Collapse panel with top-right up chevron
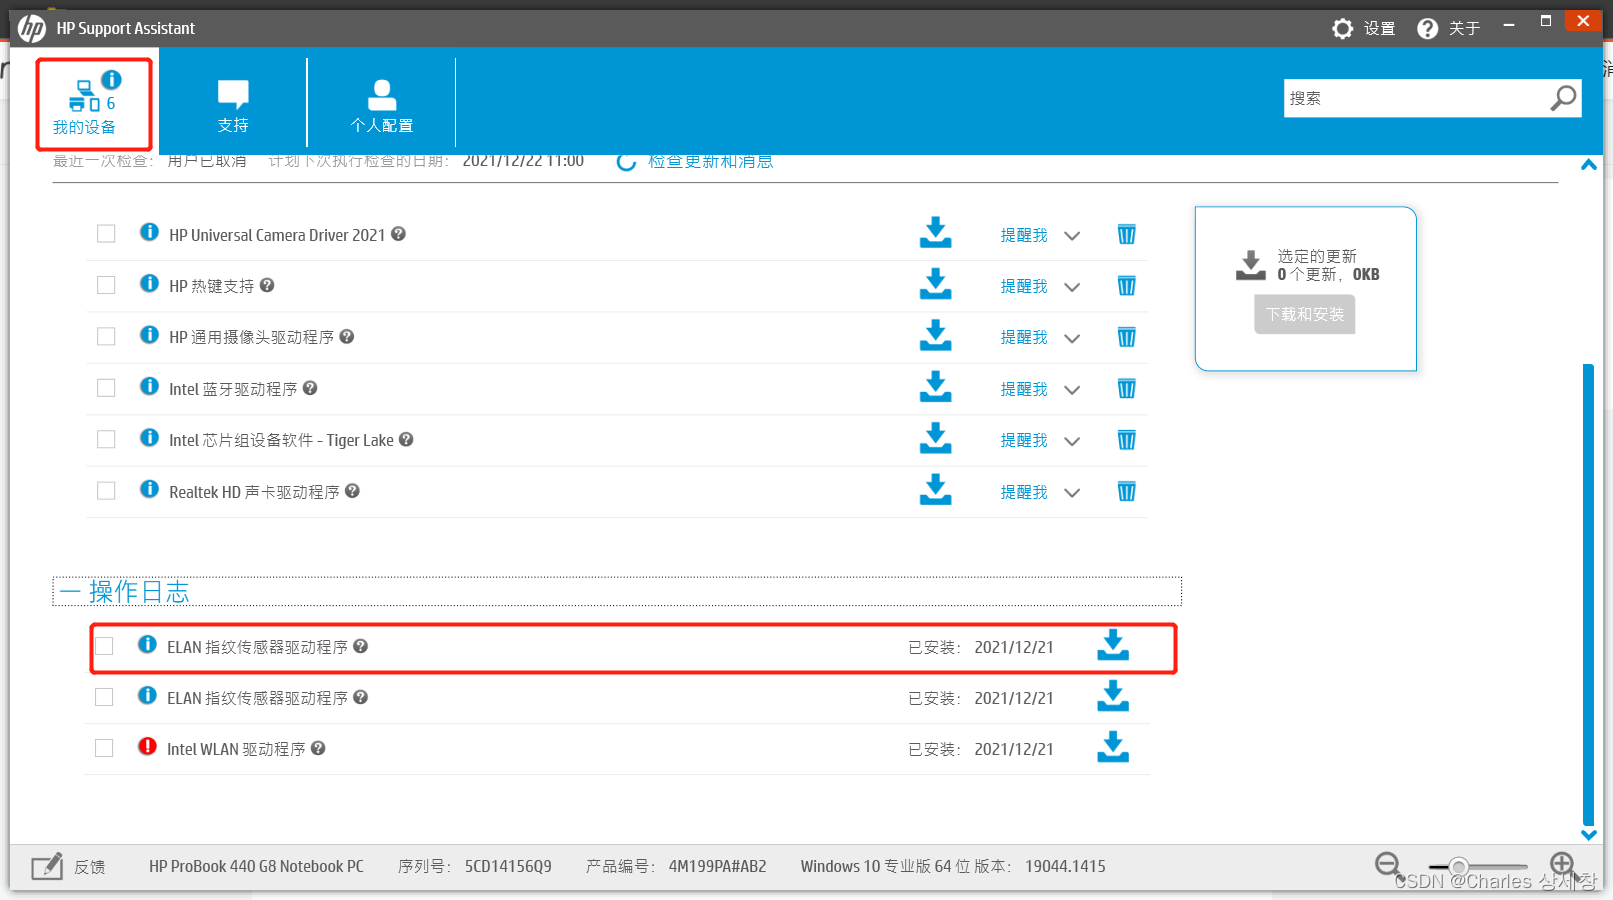Screen dimensions: 1613x900 (1588, 165)
